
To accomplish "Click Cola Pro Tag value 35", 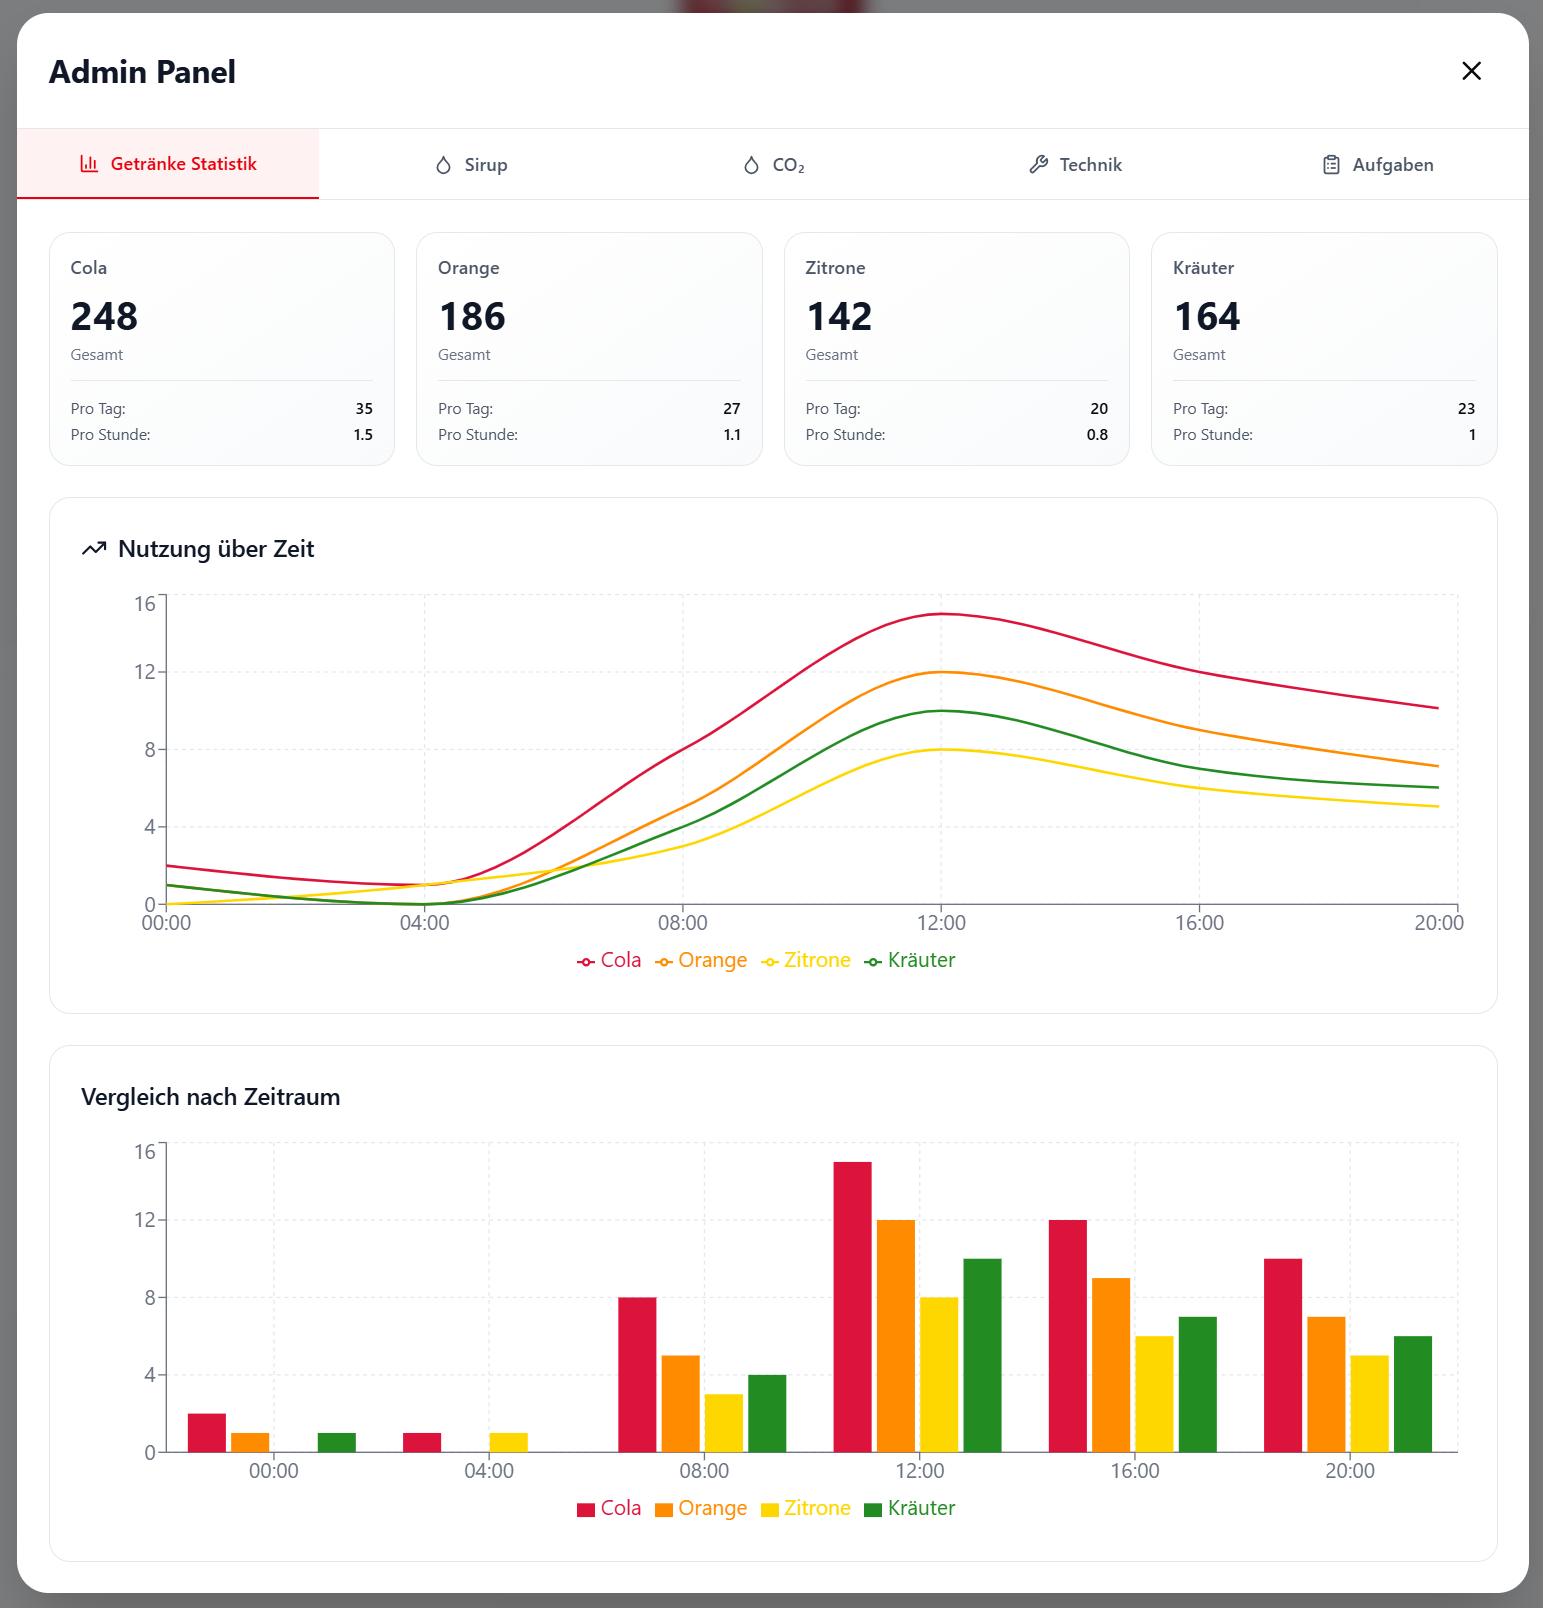I will tap(364, 409).
